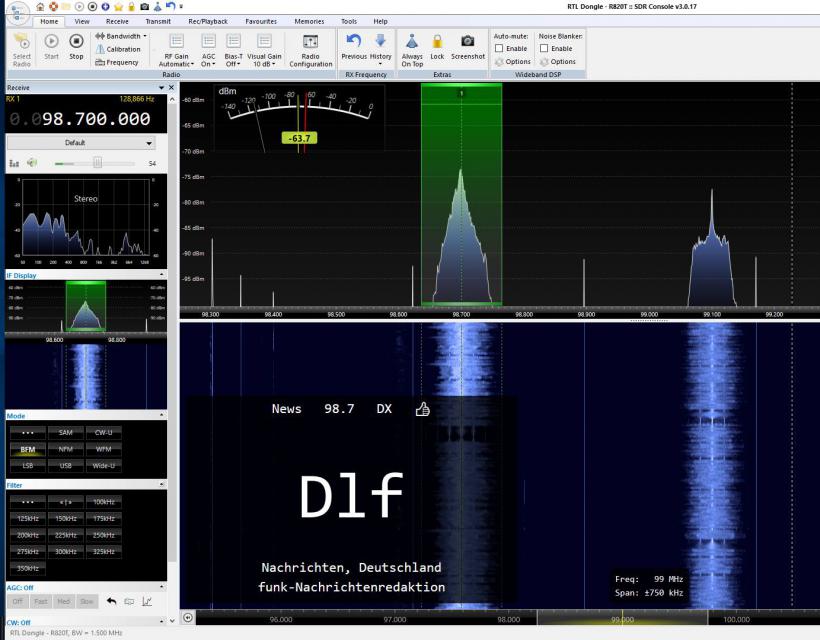Screen dimensions: 820x640
Task: Open the Receive ribbon tab
Action: (x=117, y=21)
